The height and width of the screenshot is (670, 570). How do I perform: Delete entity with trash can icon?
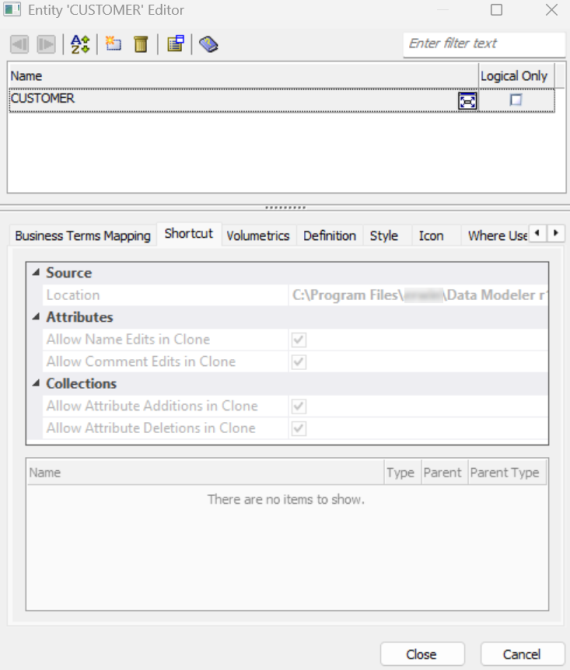141,44
